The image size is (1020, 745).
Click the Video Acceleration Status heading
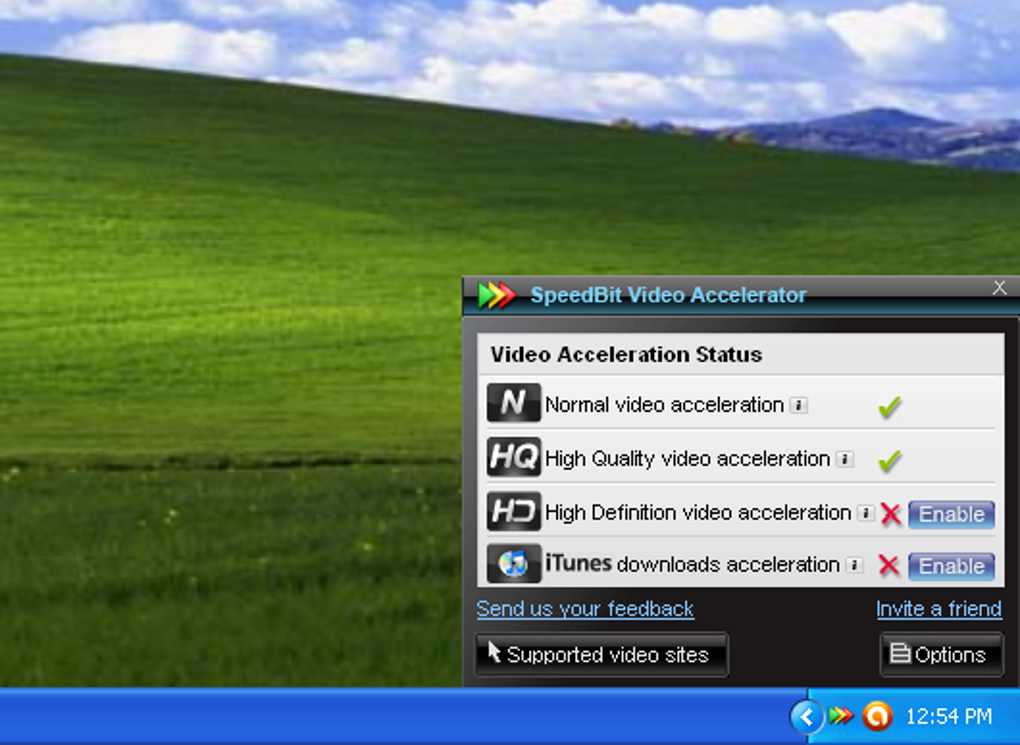click(x=626, y=355)
